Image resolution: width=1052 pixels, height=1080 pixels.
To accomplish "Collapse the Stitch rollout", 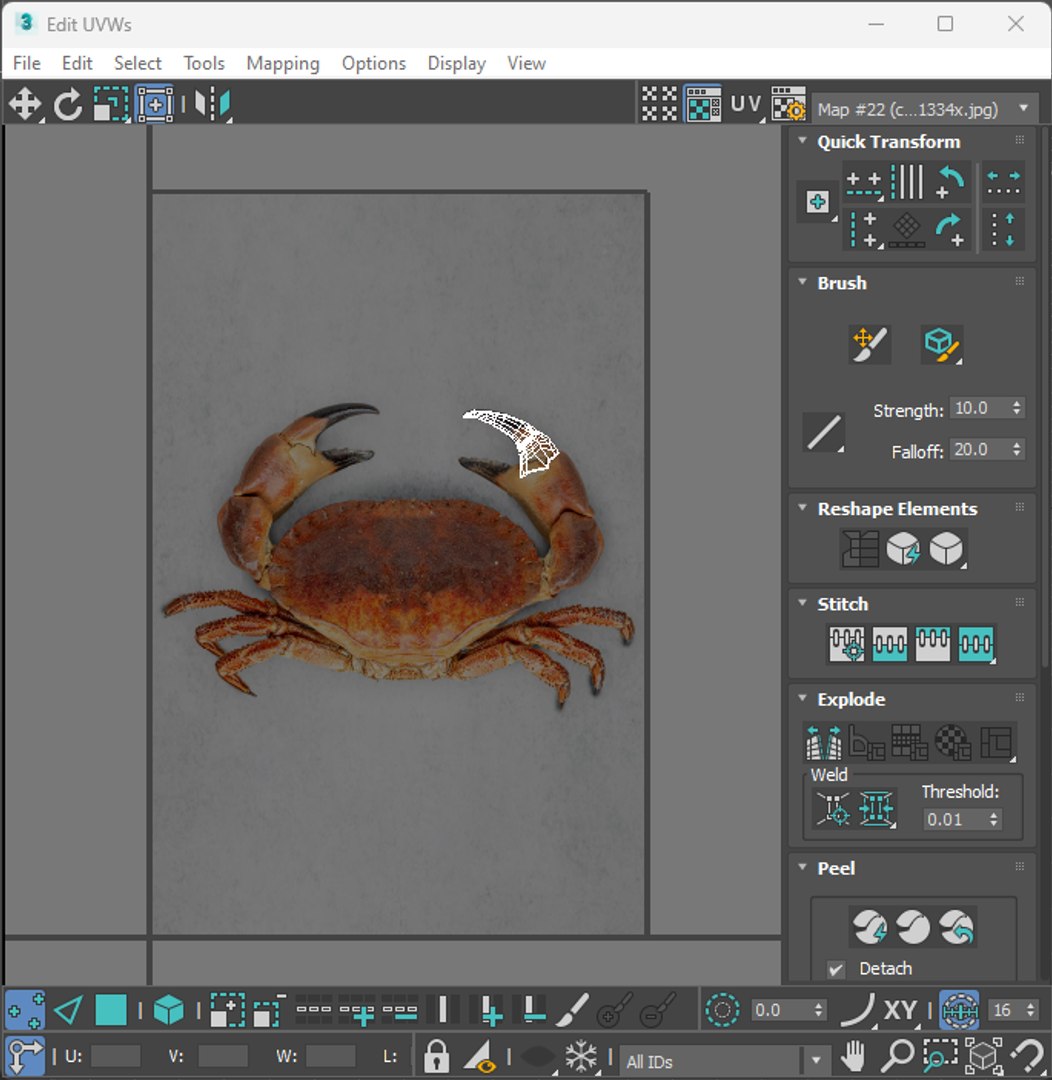I will pos(803,603).
